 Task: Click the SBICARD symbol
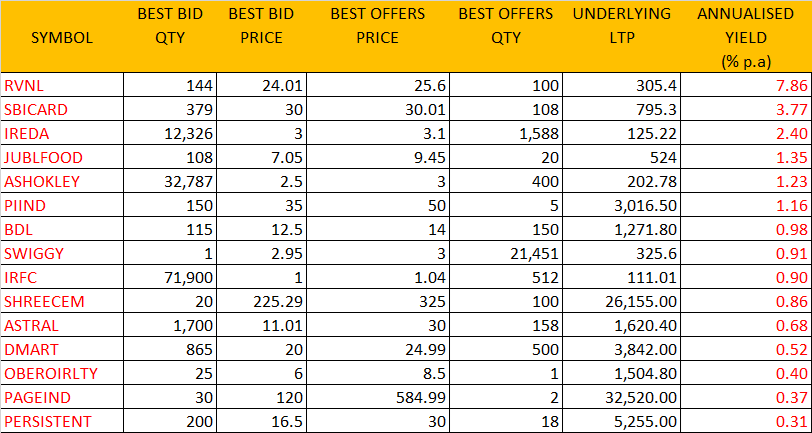click(x=31, y=110)
